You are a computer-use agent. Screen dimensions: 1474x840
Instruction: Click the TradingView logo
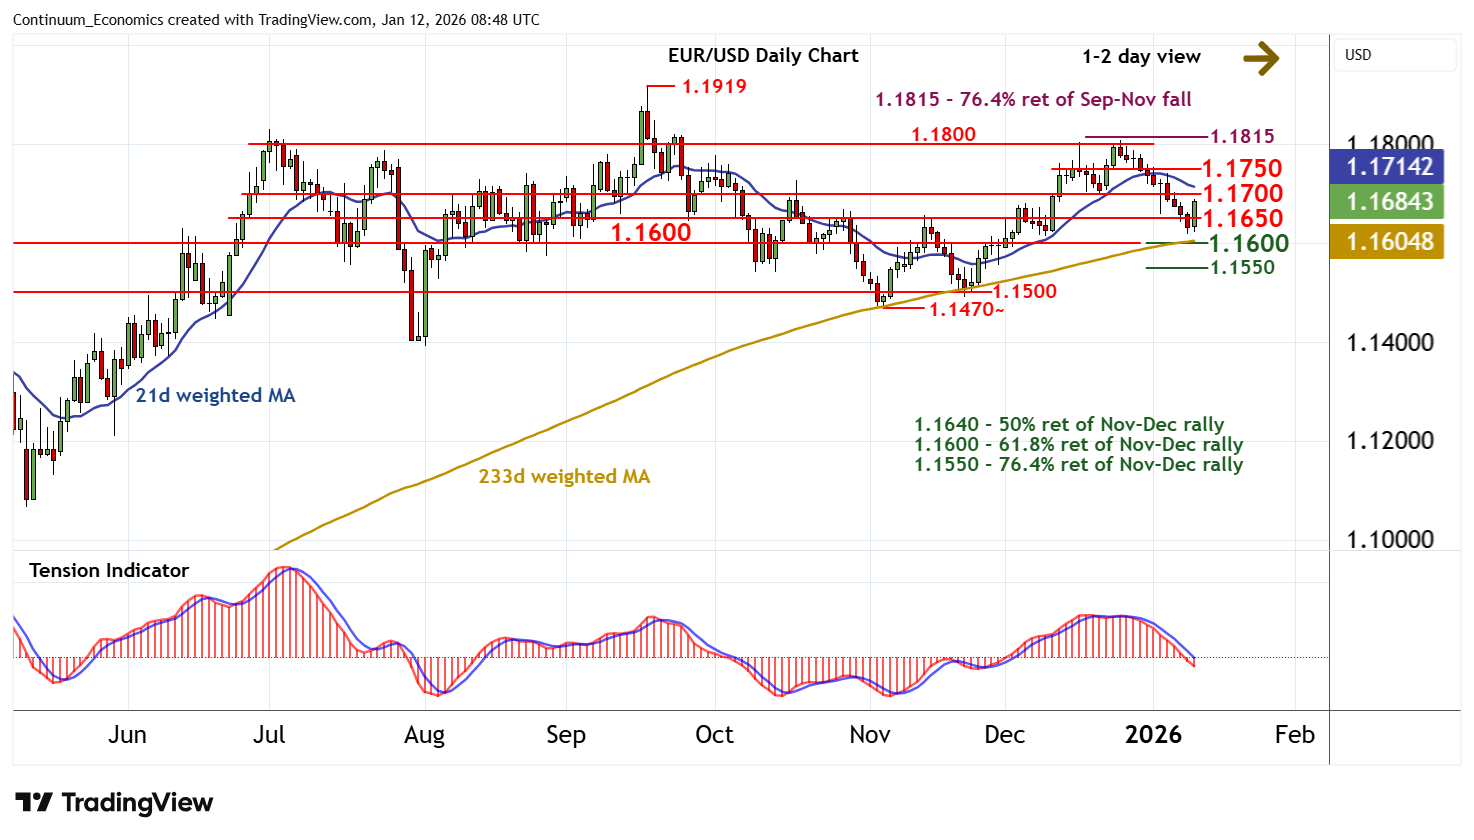pos(114,803)
